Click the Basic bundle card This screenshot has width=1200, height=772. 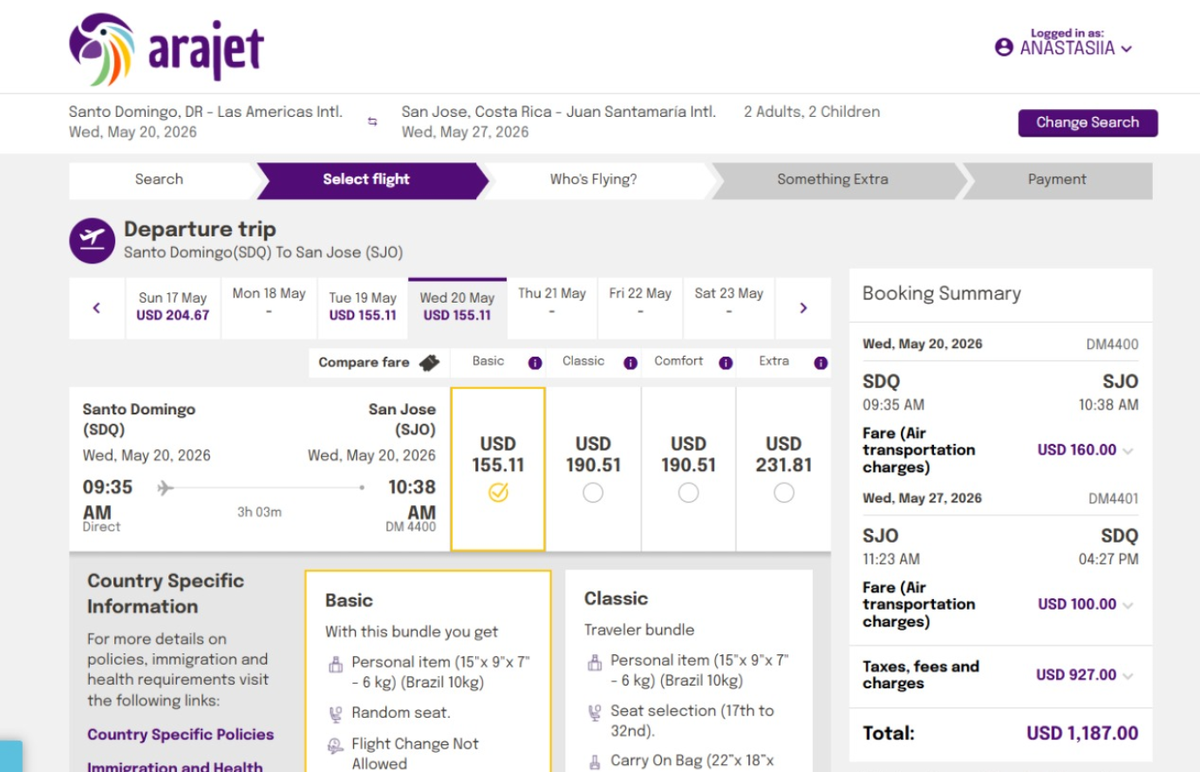coord(428,671)
